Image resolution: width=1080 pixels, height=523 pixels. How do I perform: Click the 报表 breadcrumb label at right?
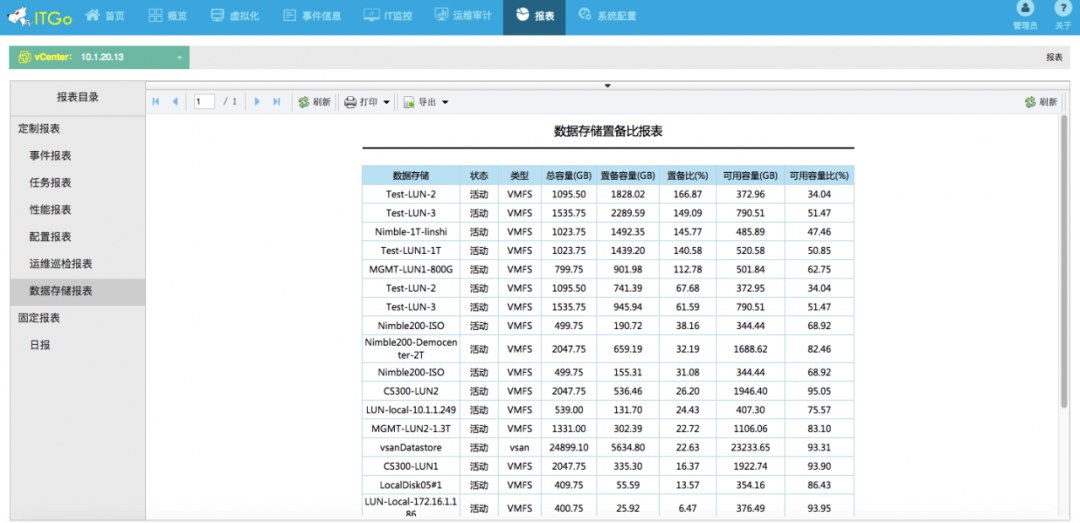point(1055,57)
